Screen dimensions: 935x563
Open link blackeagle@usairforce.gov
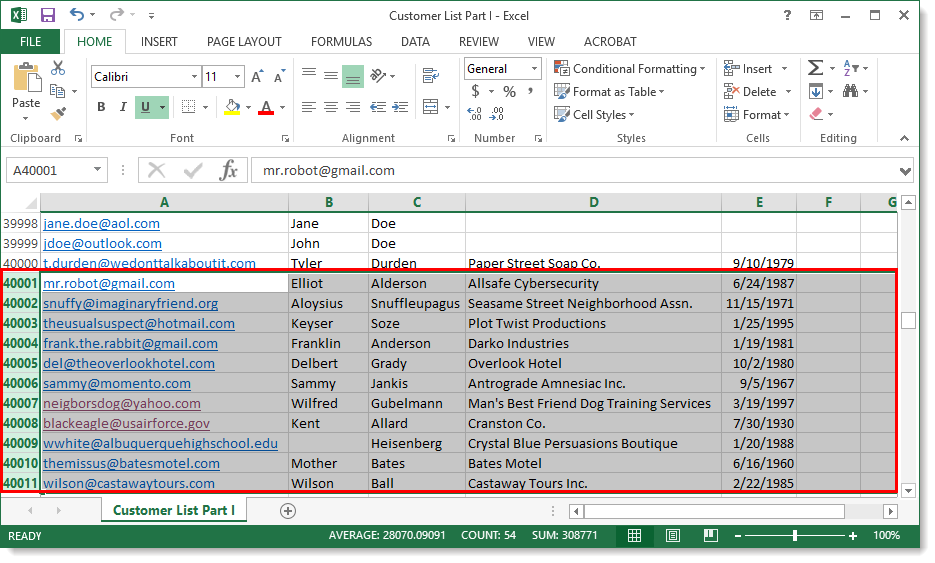(126, 423)
